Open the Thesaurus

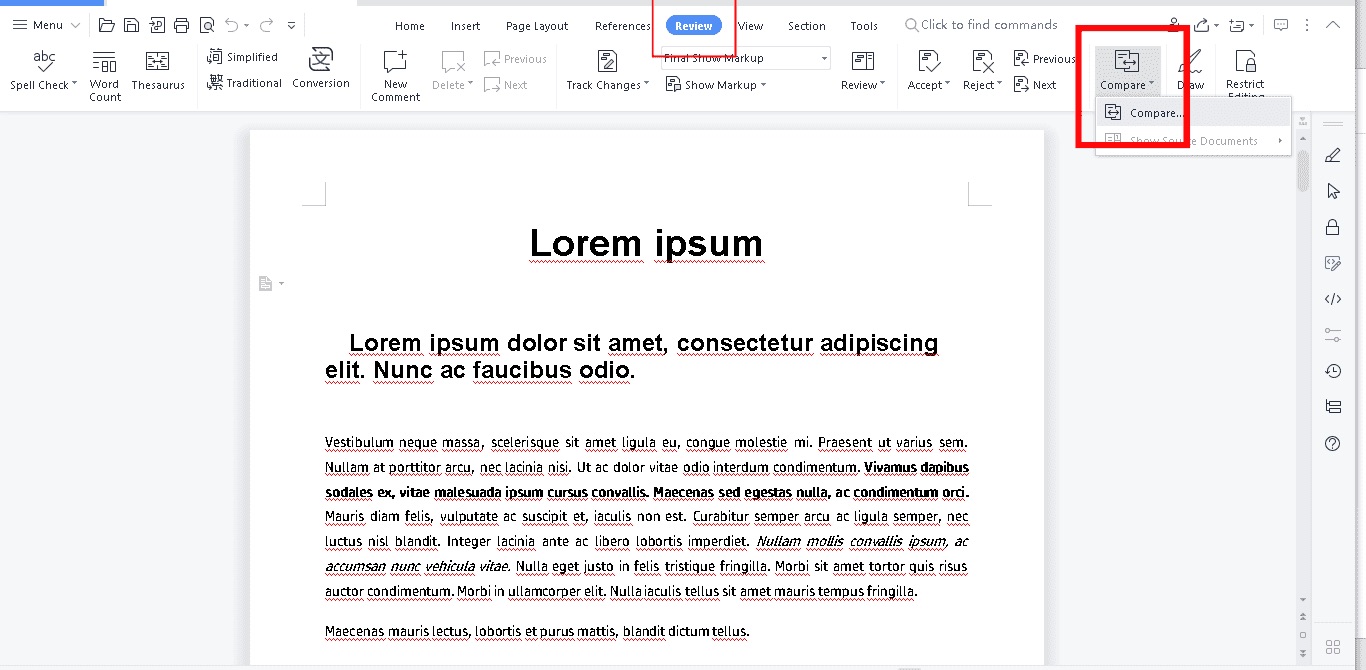tap(158, 70)
